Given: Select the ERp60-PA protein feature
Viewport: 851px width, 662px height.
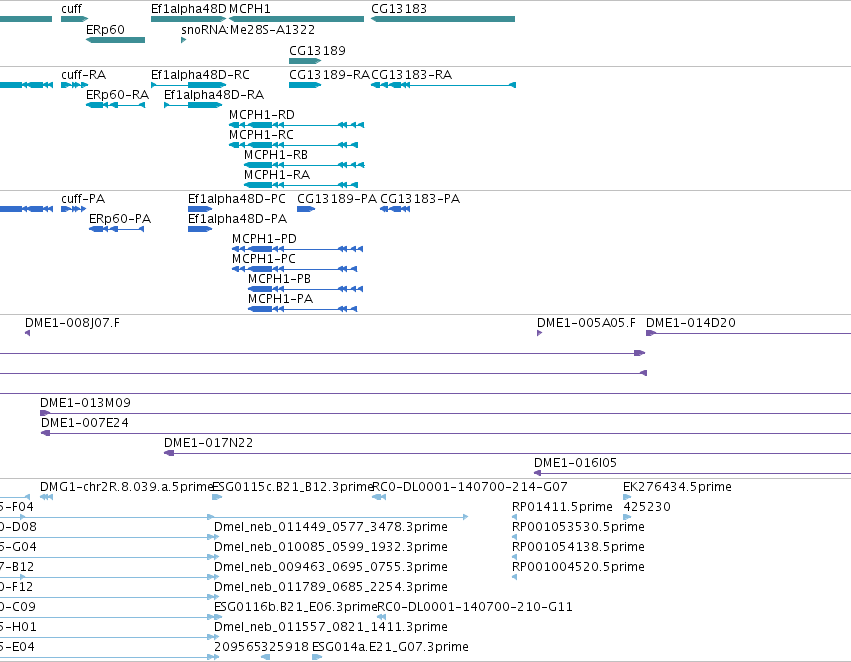Looking at the screenshot, I should 116,229.
